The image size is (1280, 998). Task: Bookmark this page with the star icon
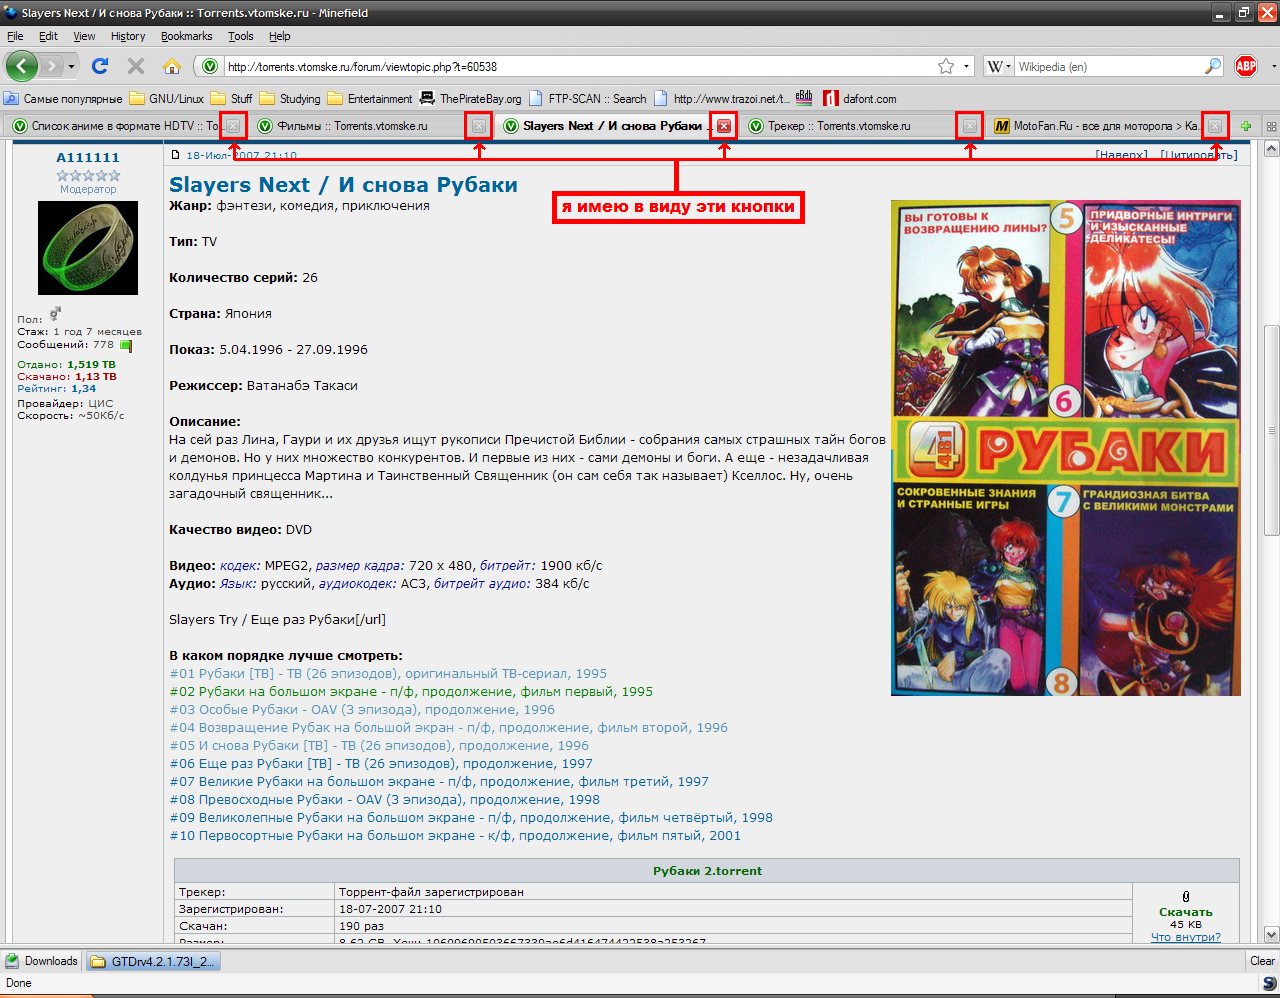[946, 66]
